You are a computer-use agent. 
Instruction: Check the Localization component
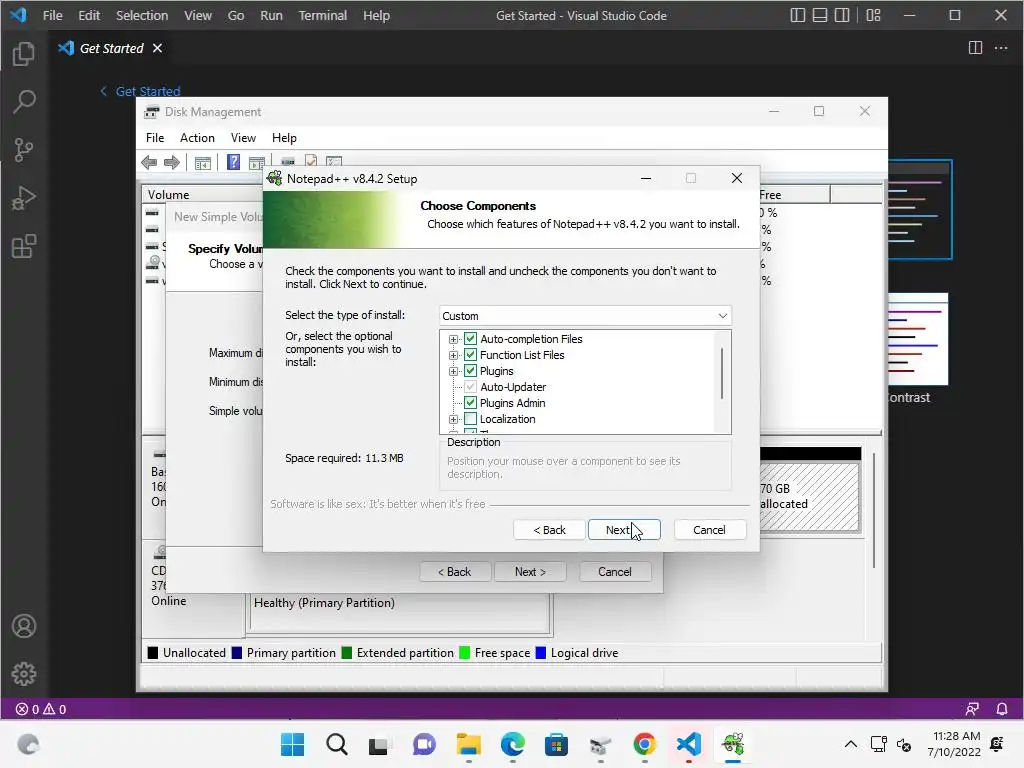(x=470, y=419)
